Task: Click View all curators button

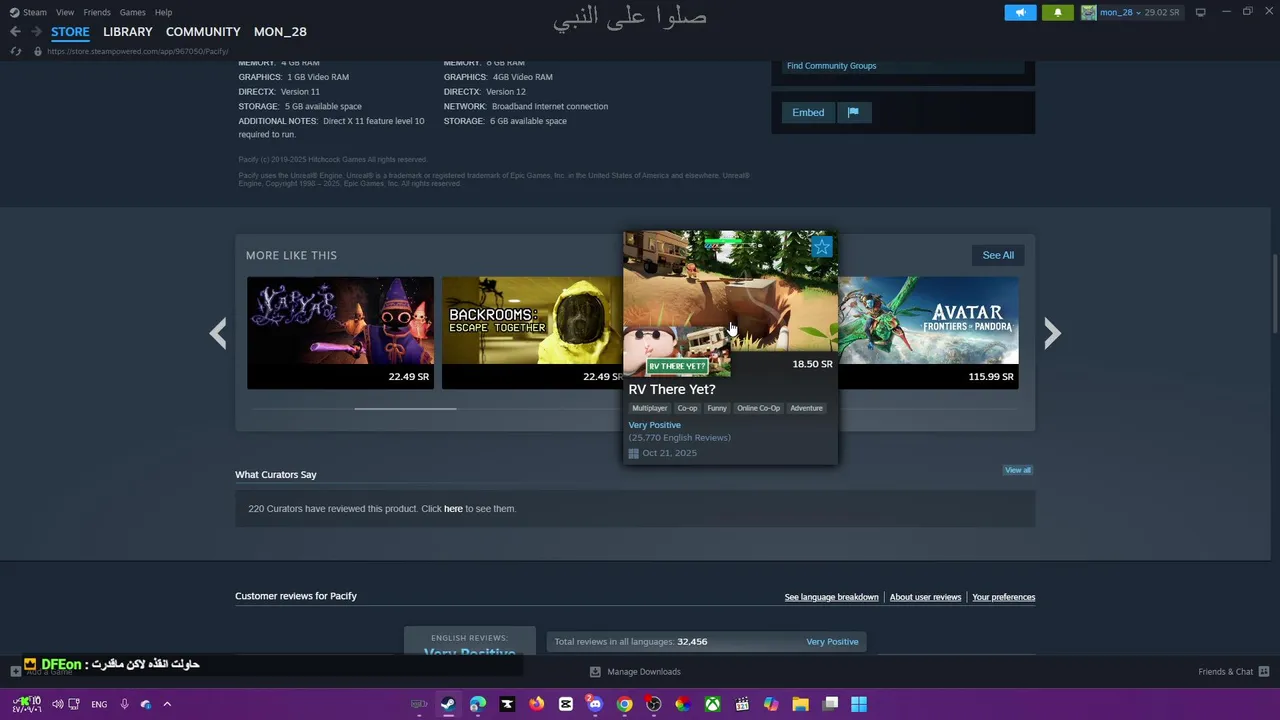Action: (x=1018, y=470)
